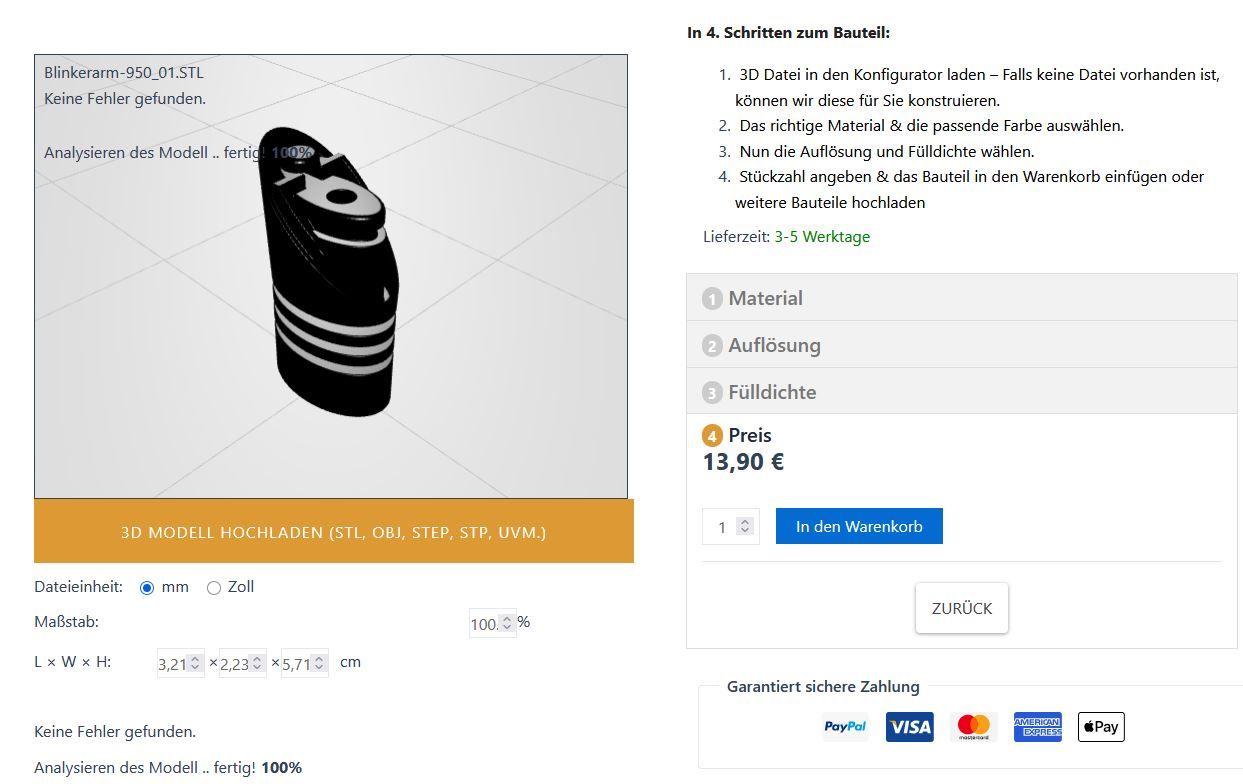Click the Maßstab percentage field
This screenshot has height=784, width=1243.
coord(485,624)
